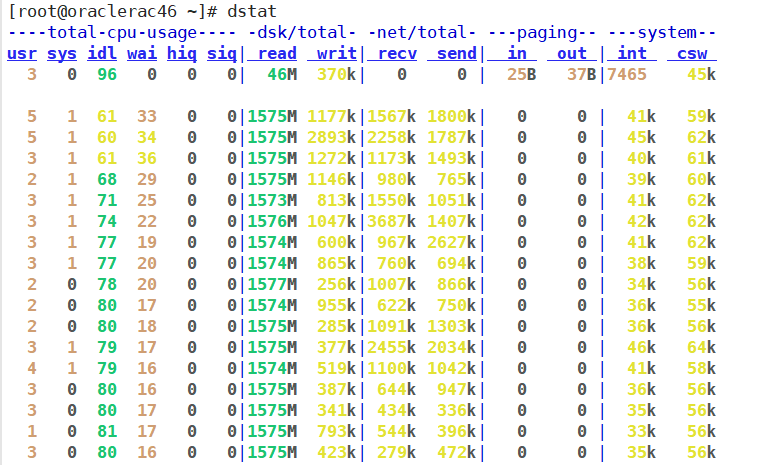Viewport: 780px width, 465px height.
Task: Click the send column header
Action: (452, 53)
